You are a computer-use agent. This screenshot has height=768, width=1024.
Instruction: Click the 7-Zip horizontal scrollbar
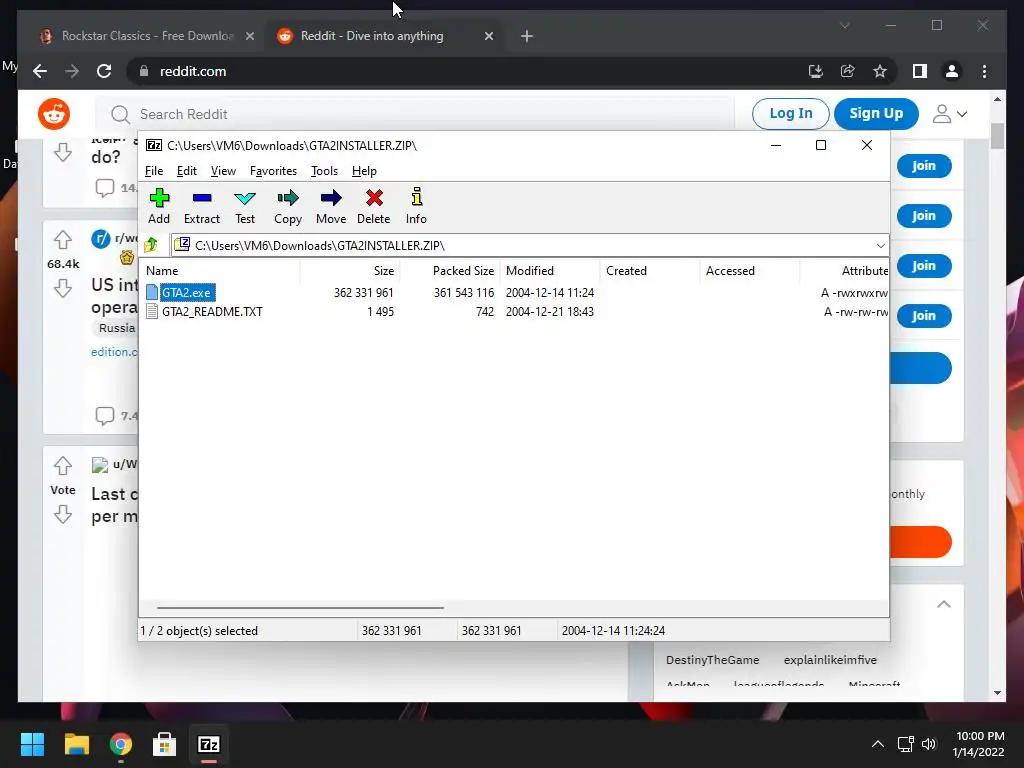pyautogui.click(x=300, y=607)
